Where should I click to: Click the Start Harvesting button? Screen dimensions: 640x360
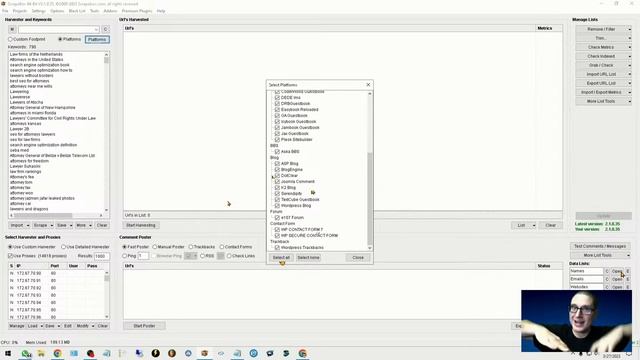[141, 225]
